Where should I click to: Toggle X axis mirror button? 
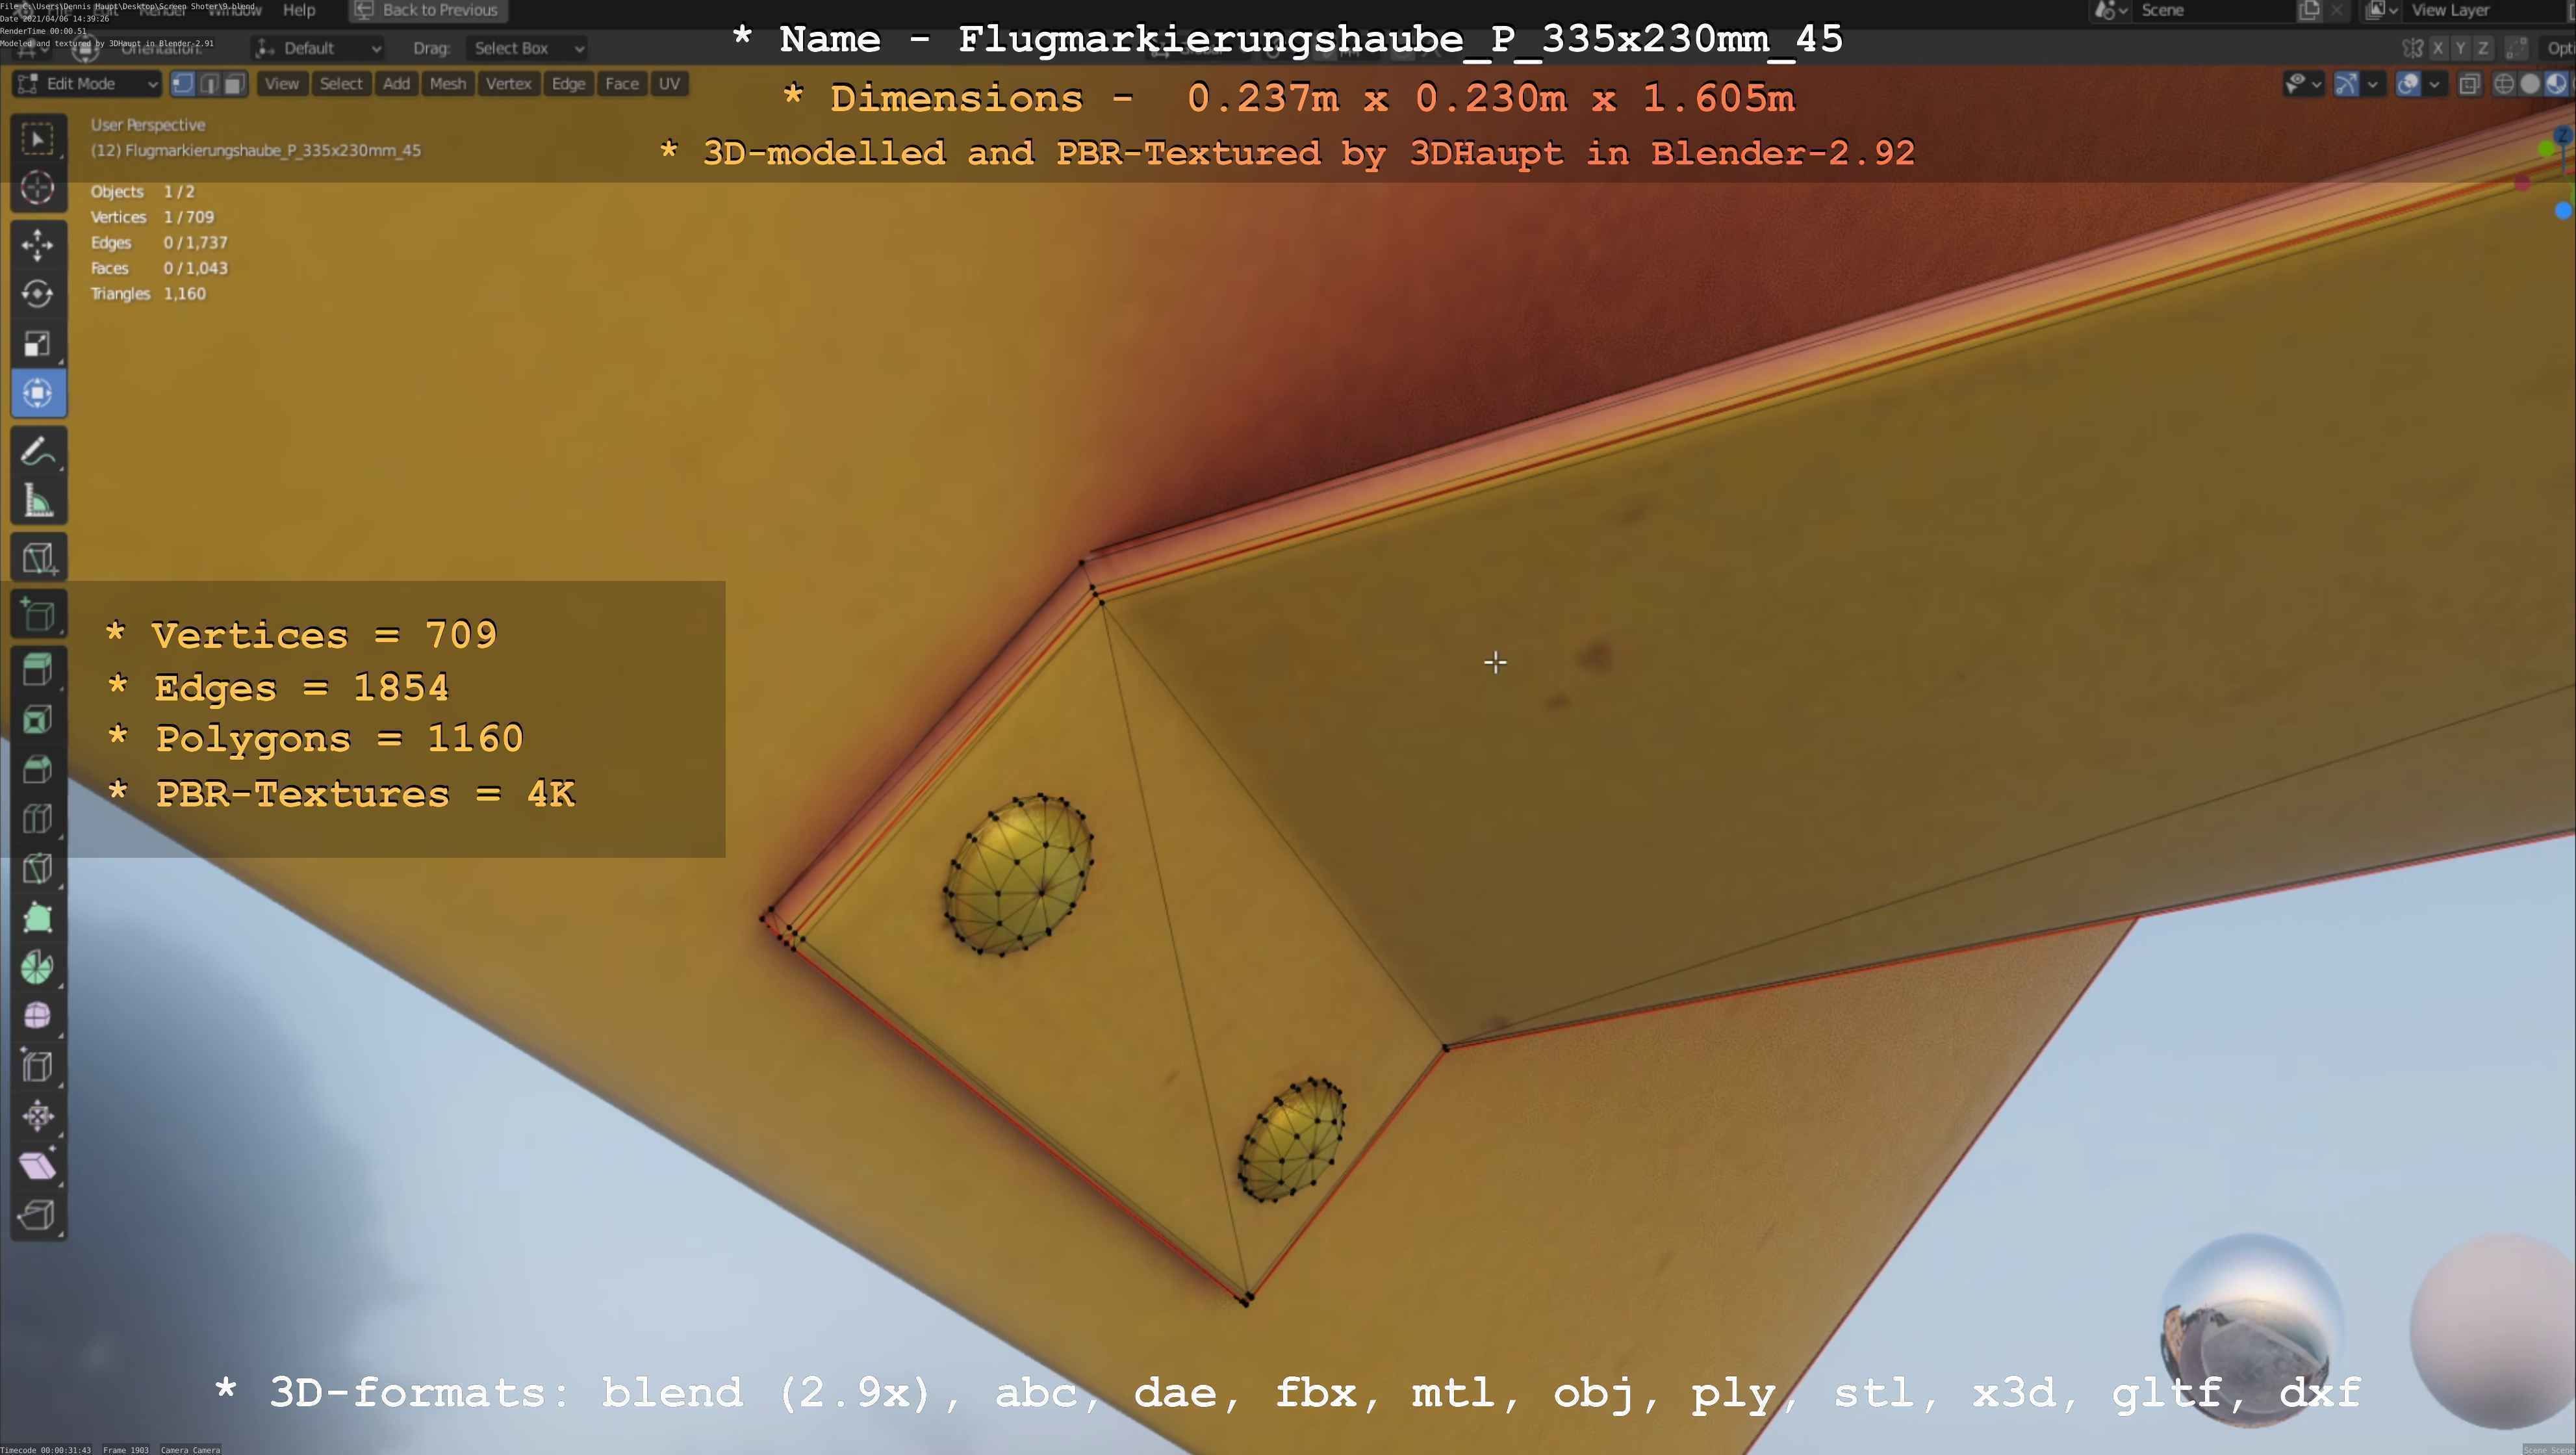coord(2438,48)
